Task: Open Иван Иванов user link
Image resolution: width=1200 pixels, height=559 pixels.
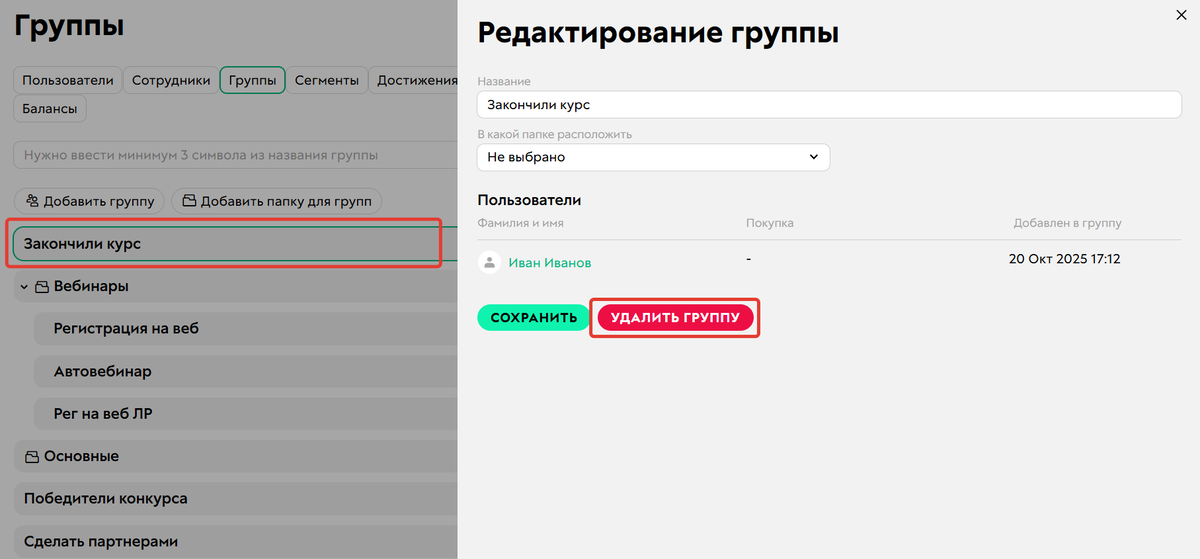Action: click(550, 263)
